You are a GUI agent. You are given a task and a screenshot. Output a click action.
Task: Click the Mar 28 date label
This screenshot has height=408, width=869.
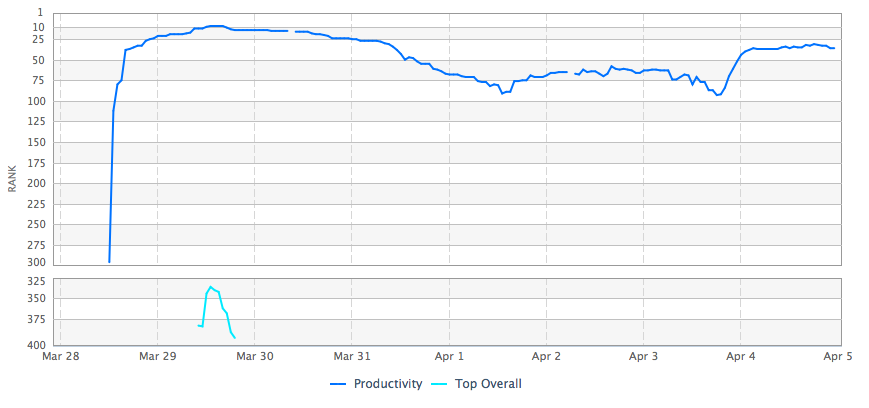pyautogui.click(x=60, y=356)
